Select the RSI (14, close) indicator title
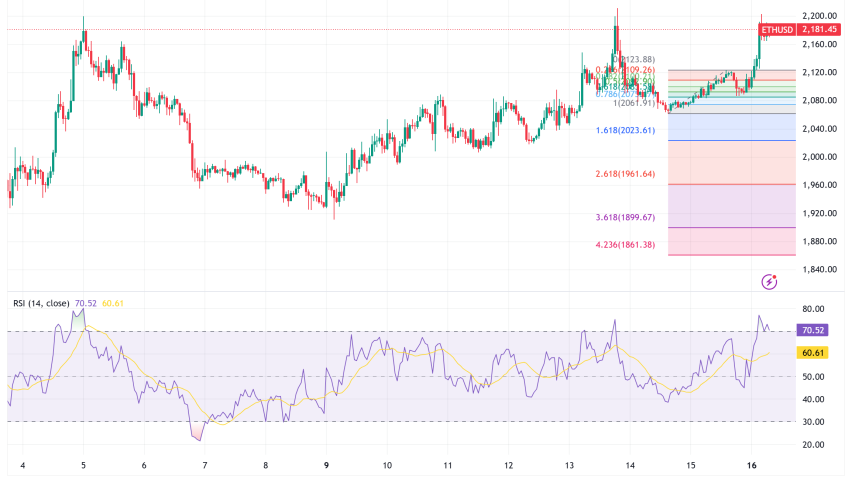Screen dimensions: 852x485 (38, 304)
